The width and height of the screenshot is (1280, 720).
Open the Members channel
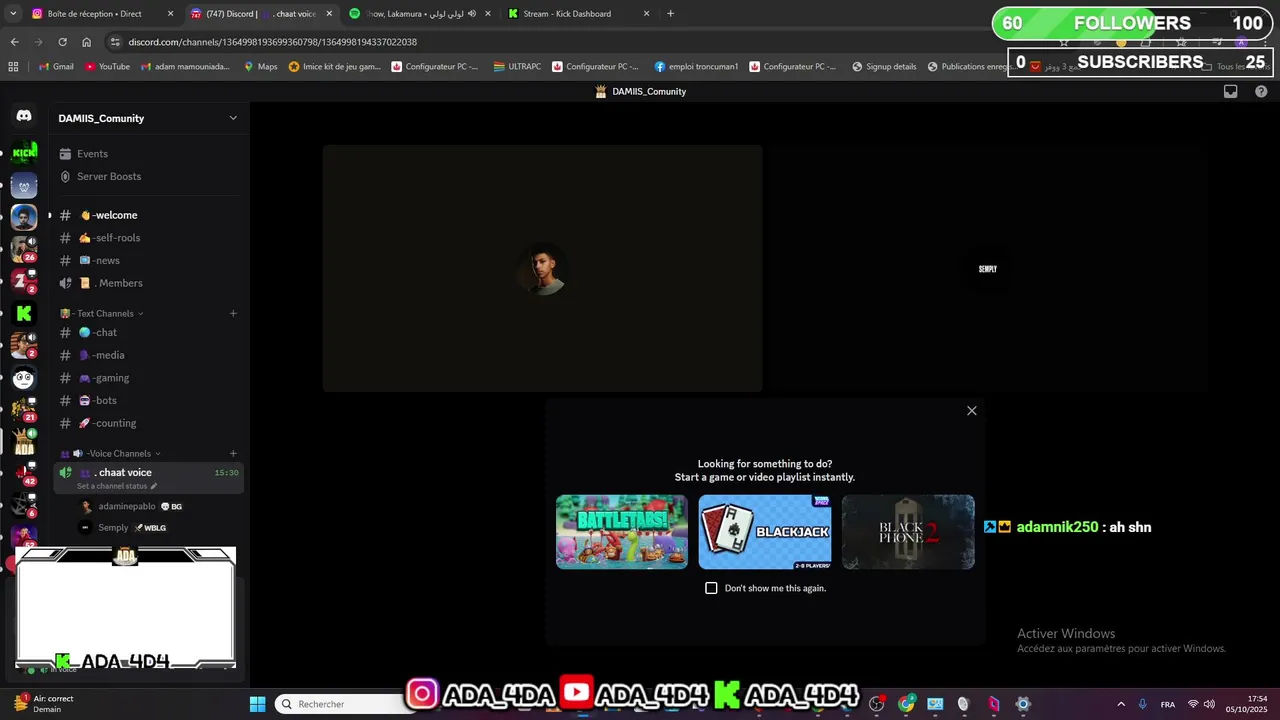148,283
